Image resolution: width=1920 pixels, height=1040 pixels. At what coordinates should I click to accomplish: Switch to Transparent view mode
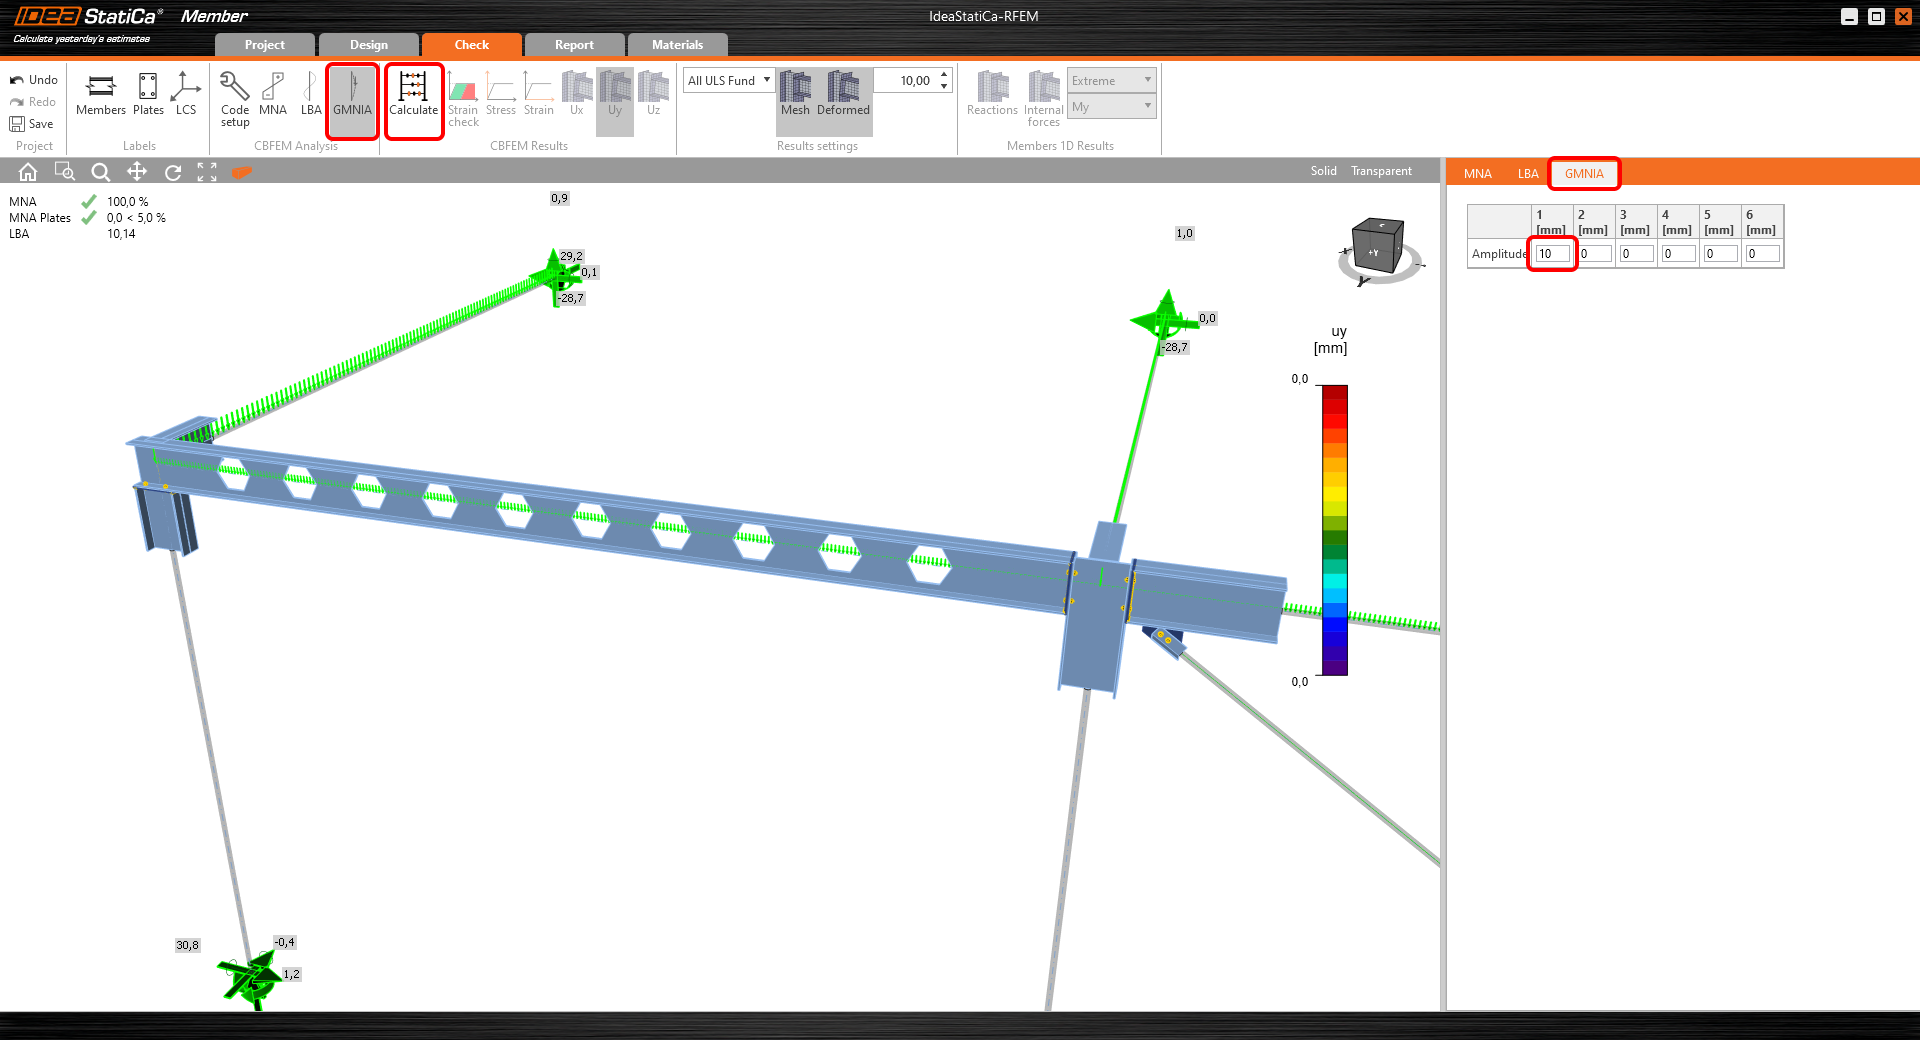point(1381,171)
